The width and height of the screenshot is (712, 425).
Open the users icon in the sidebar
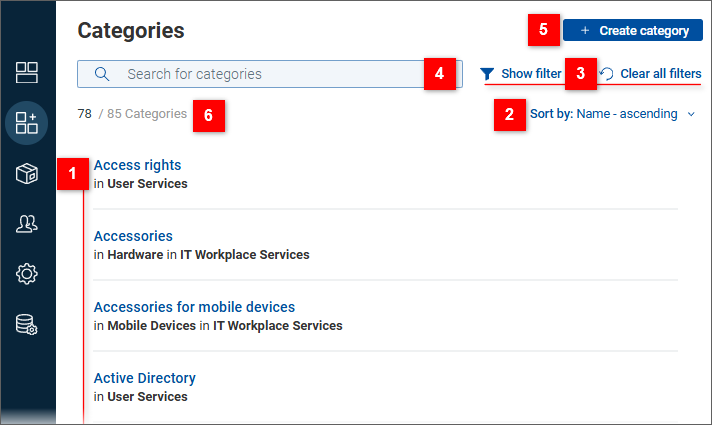(27, 224)
